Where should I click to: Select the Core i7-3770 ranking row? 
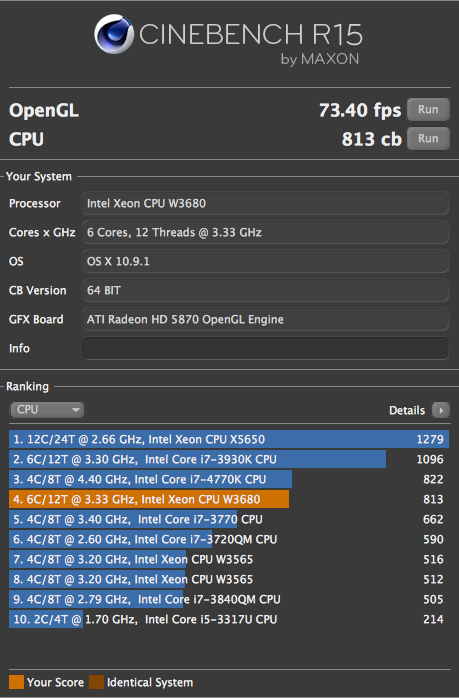click(x=229, y=519)
